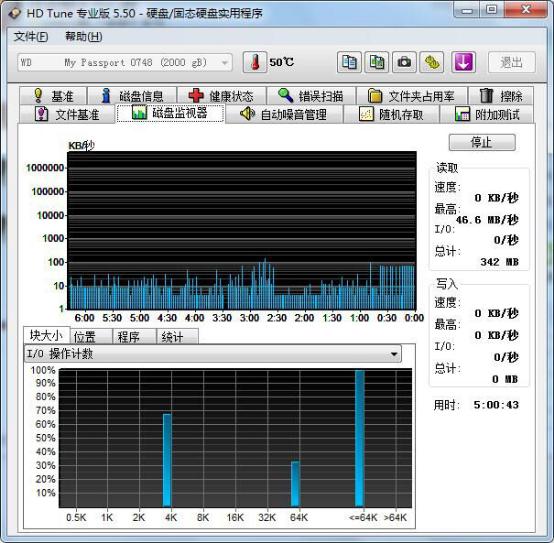Open the 磁盘信息 tab

coord(132,96)
